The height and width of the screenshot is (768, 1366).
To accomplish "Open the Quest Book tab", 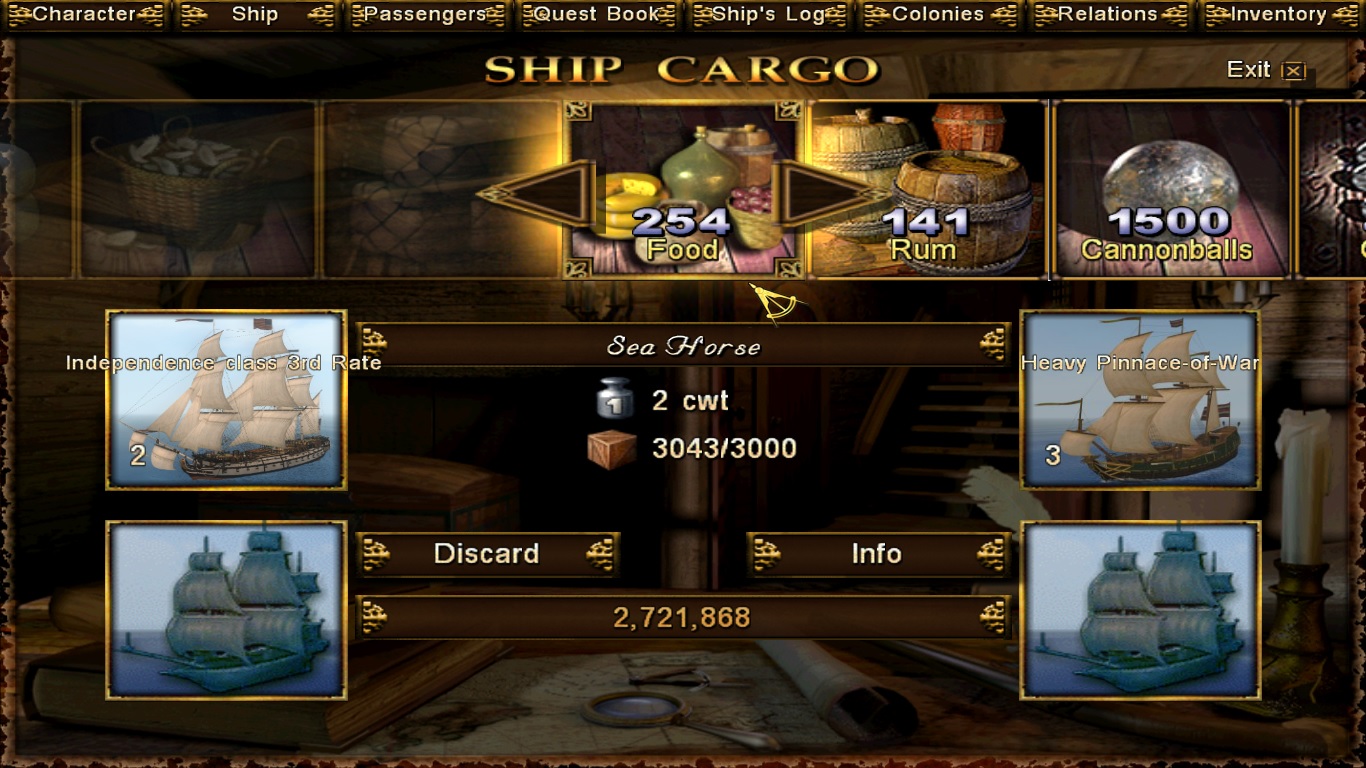I will (x=597, y=15).
